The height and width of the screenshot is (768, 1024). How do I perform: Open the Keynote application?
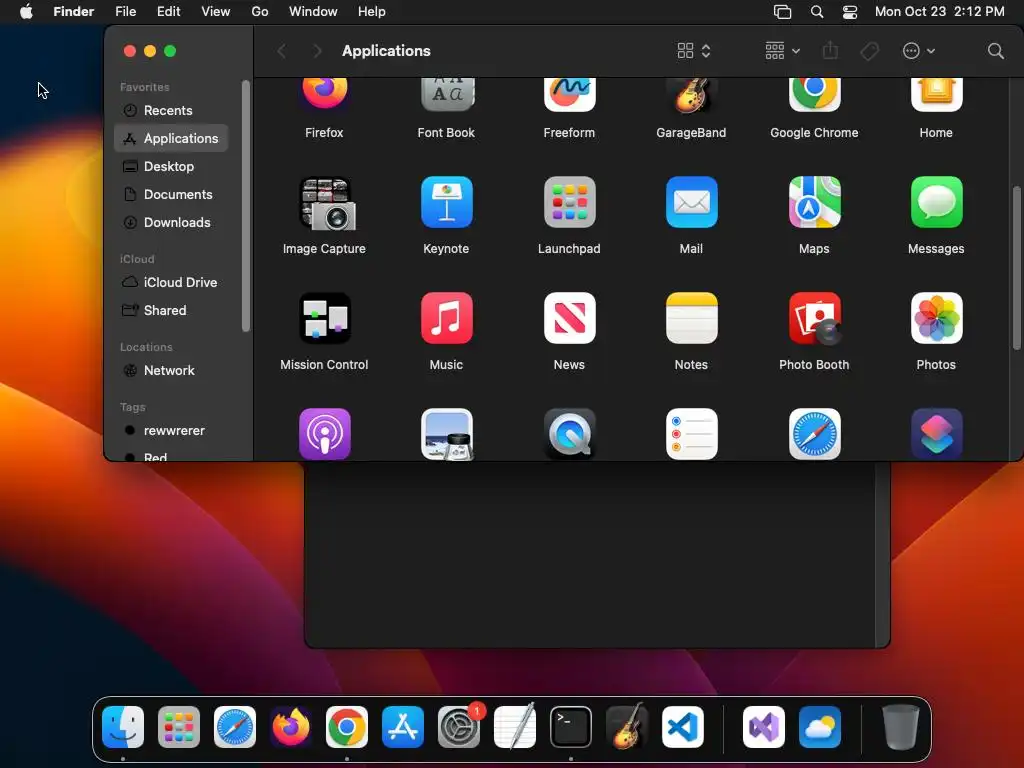[x=447, y=202]
